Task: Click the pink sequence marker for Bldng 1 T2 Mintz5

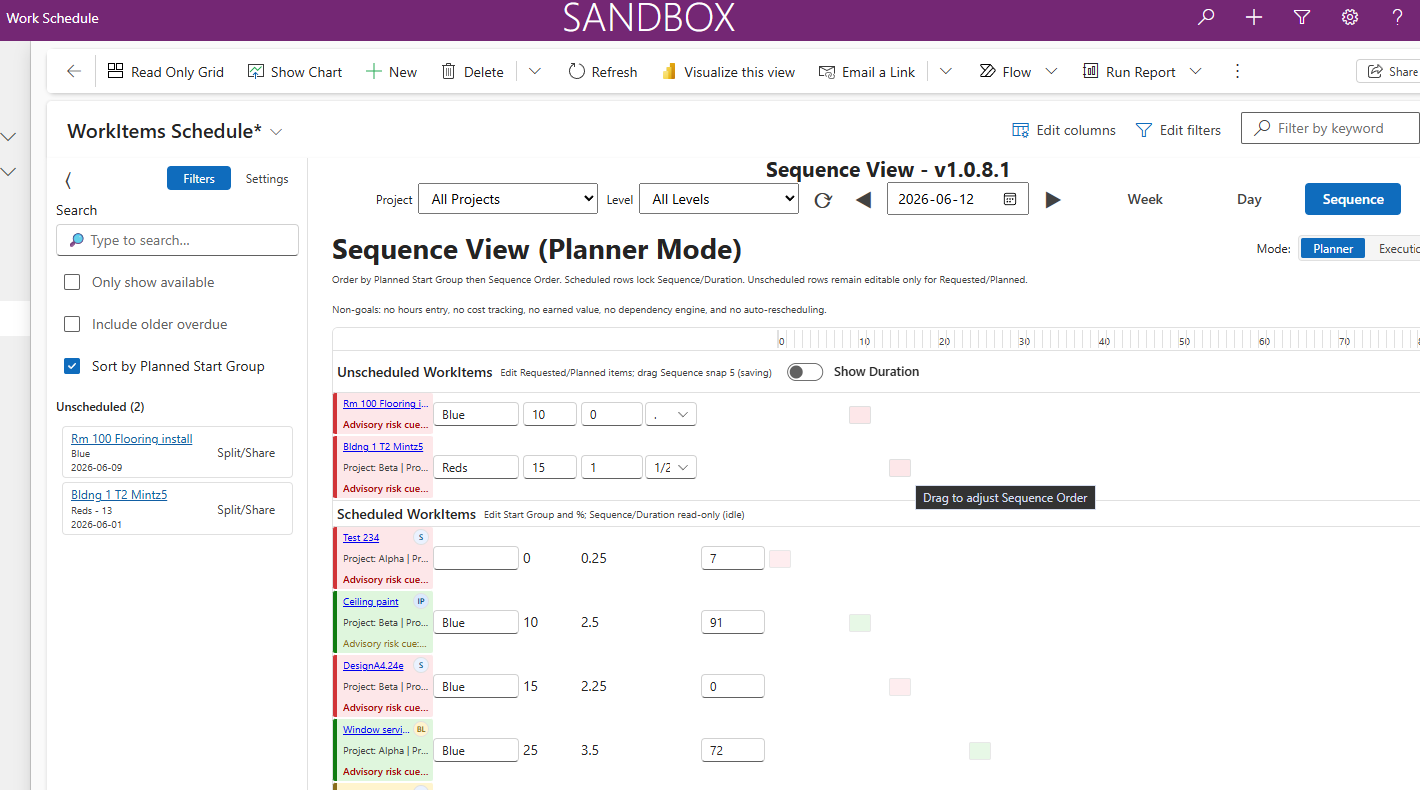Action: [900, 468]
